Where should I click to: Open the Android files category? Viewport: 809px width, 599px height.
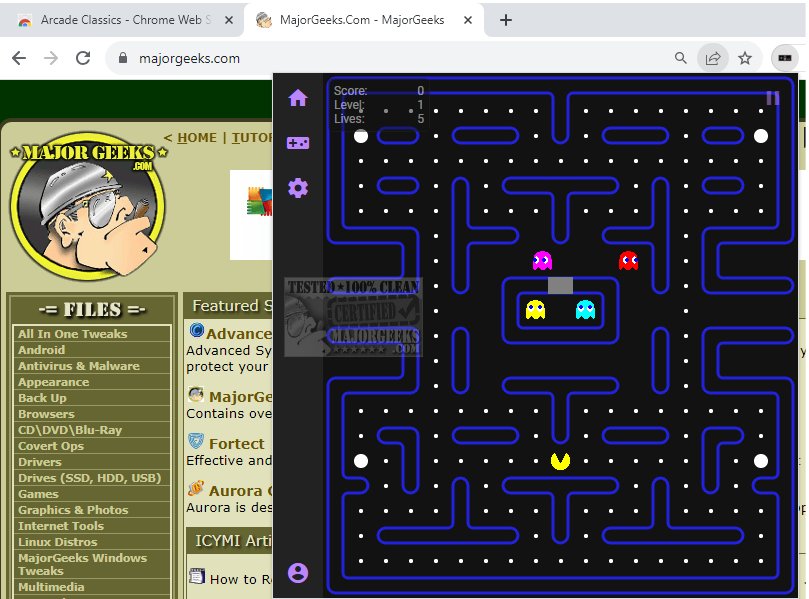point(92,349)
